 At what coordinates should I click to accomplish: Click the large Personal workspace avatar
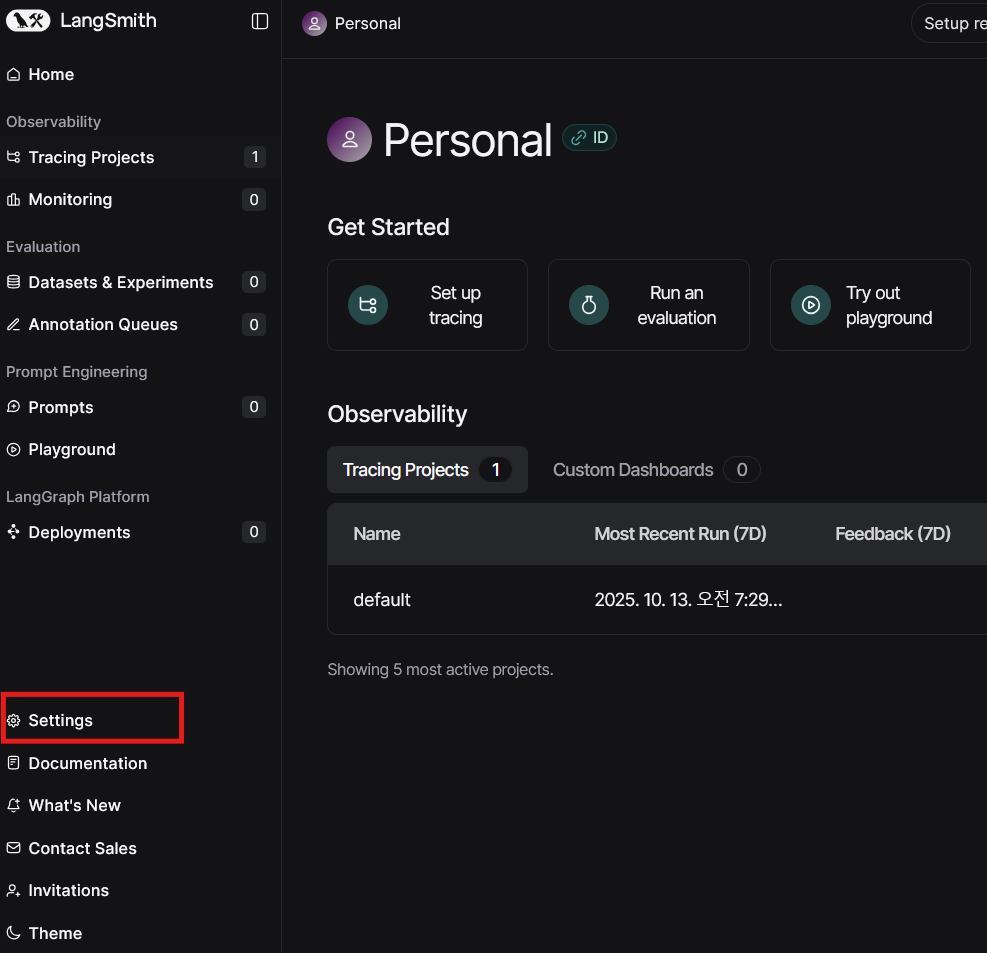point(349,139)
